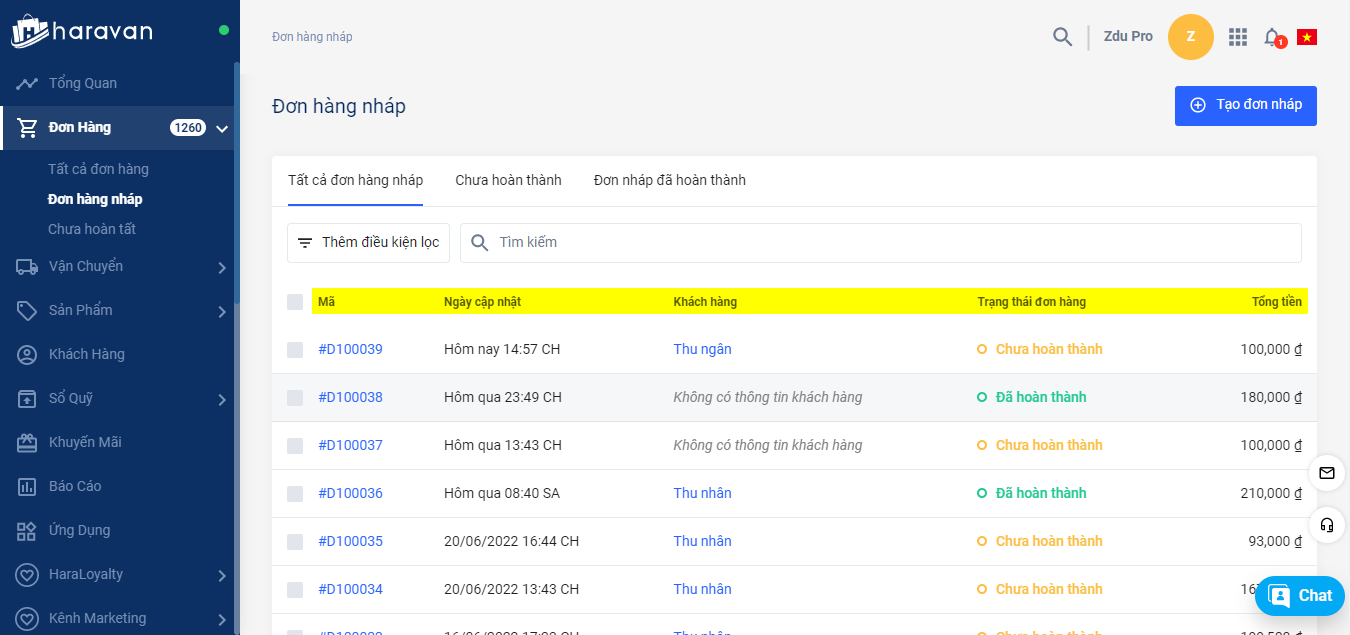Click the mail envelope floating icon
Viewport: 1350px width, 635px height.
(1327, 473)
